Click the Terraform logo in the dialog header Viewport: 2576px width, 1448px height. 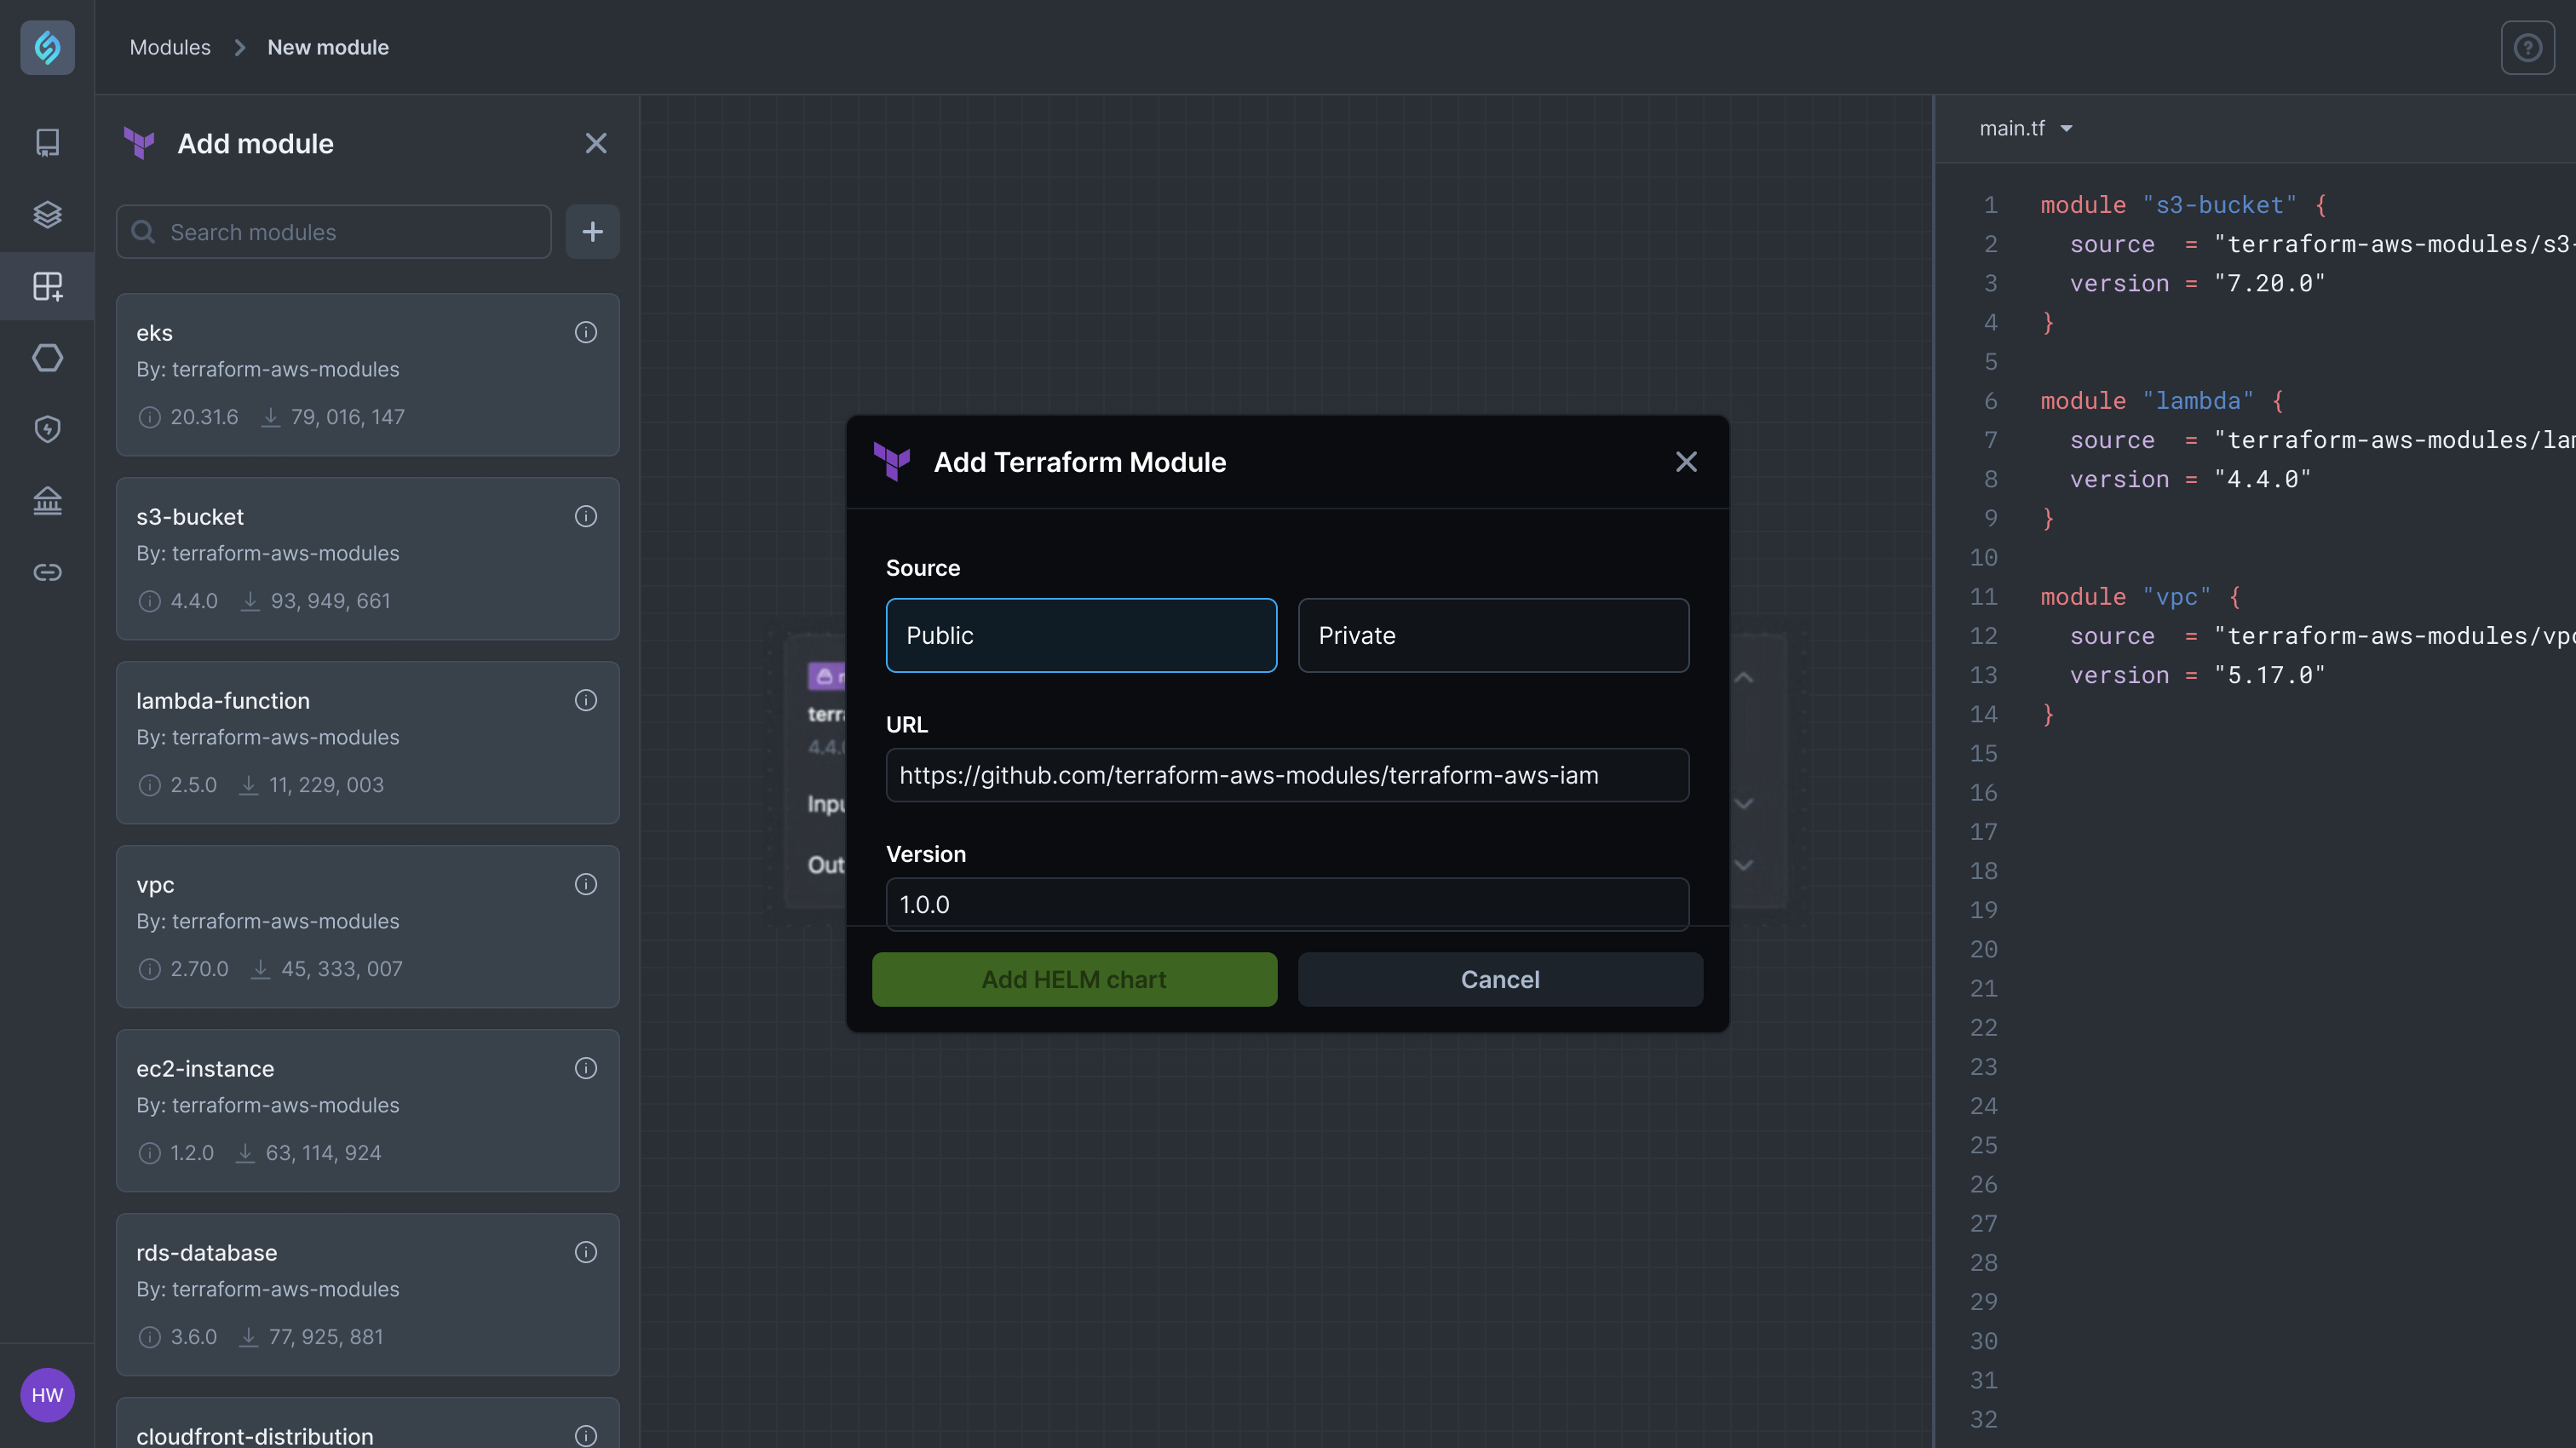tap(891, 462)
